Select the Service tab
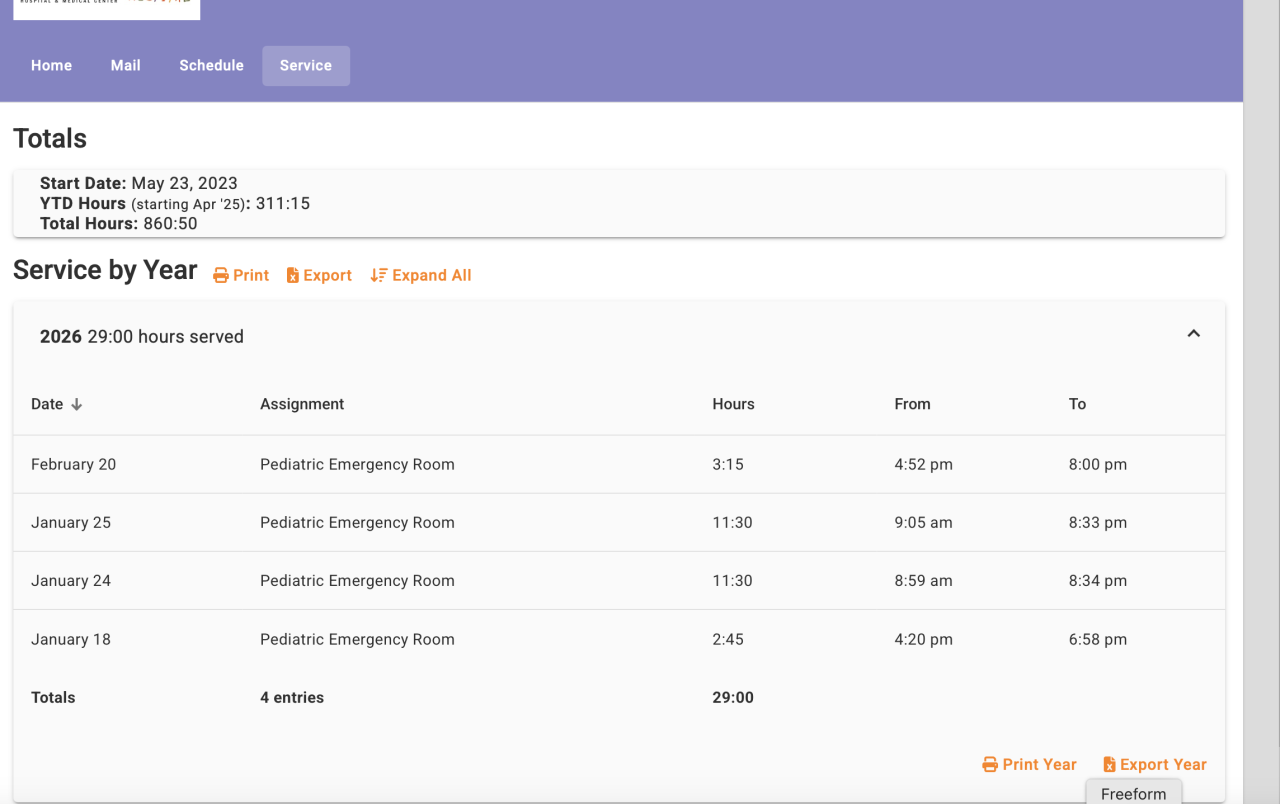Viewport: 1280px width, 804px height. point(306,66)
